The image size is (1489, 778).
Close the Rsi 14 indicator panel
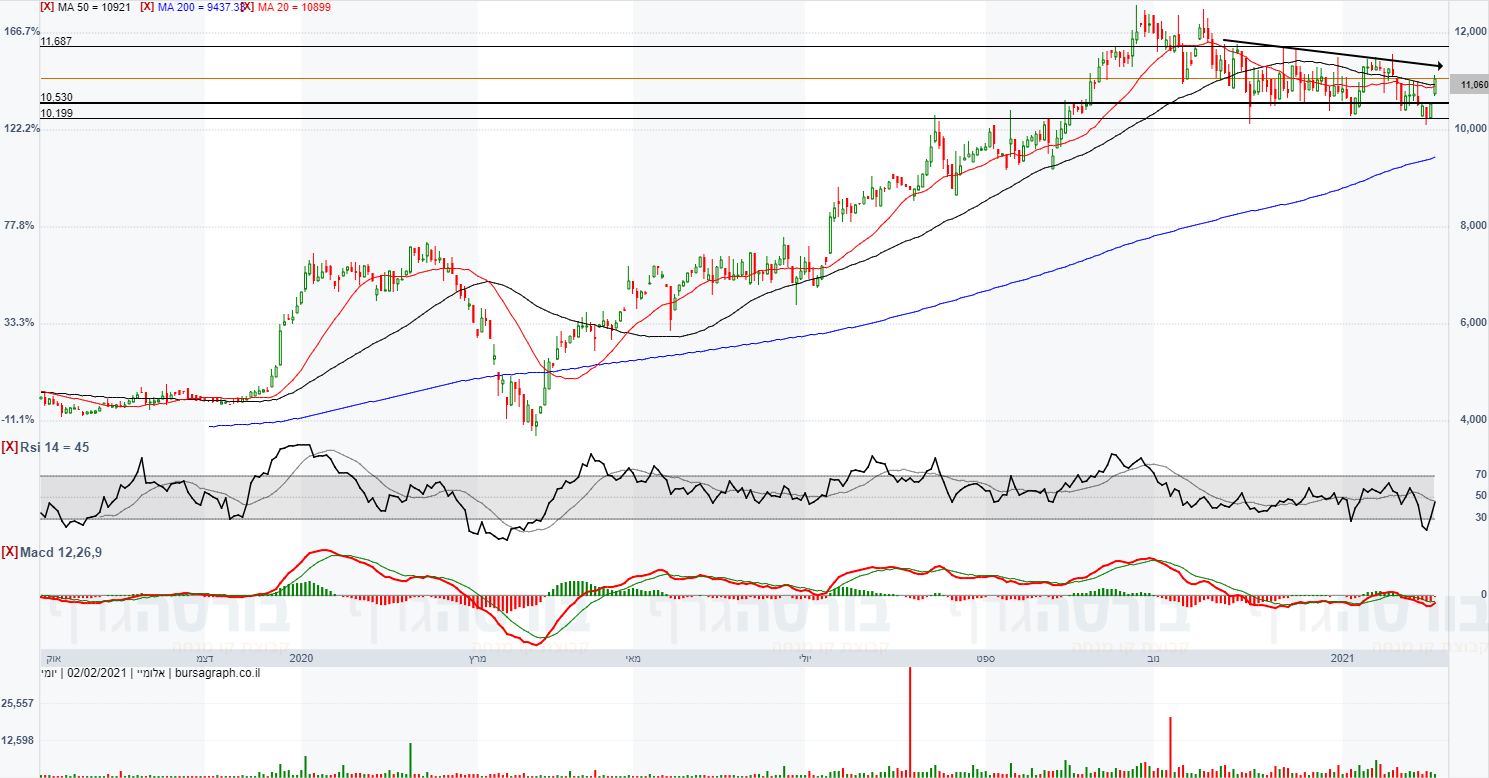(9, 447)
